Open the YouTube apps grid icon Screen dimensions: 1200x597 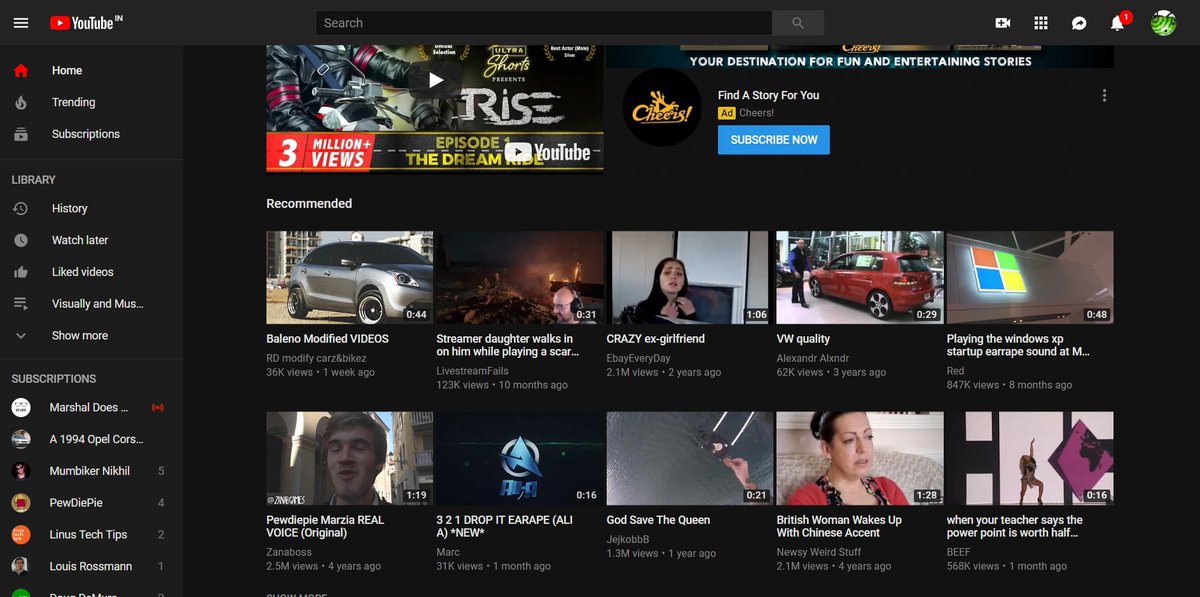coord(1041,23)
